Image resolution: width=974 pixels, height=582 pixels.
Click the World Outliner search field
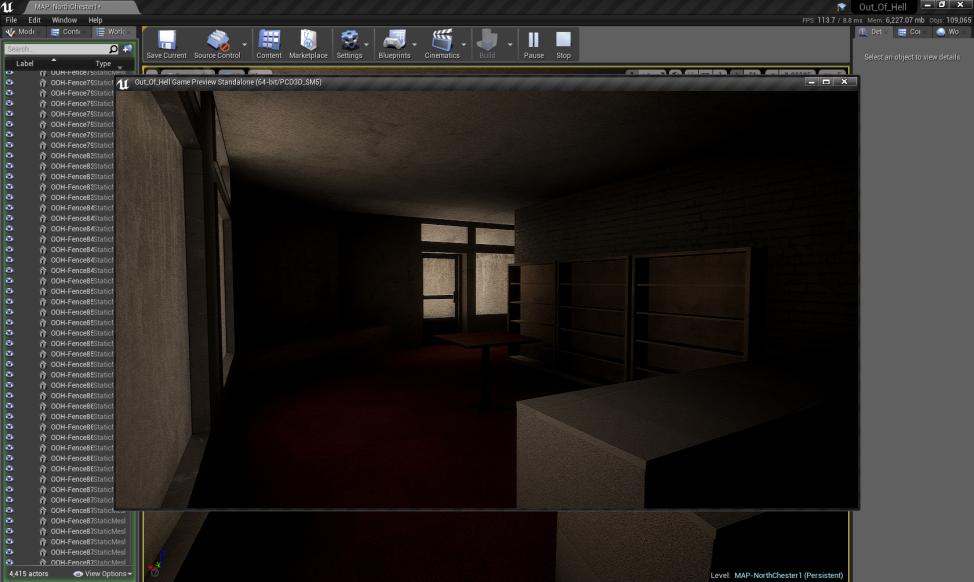pos(55,49)
